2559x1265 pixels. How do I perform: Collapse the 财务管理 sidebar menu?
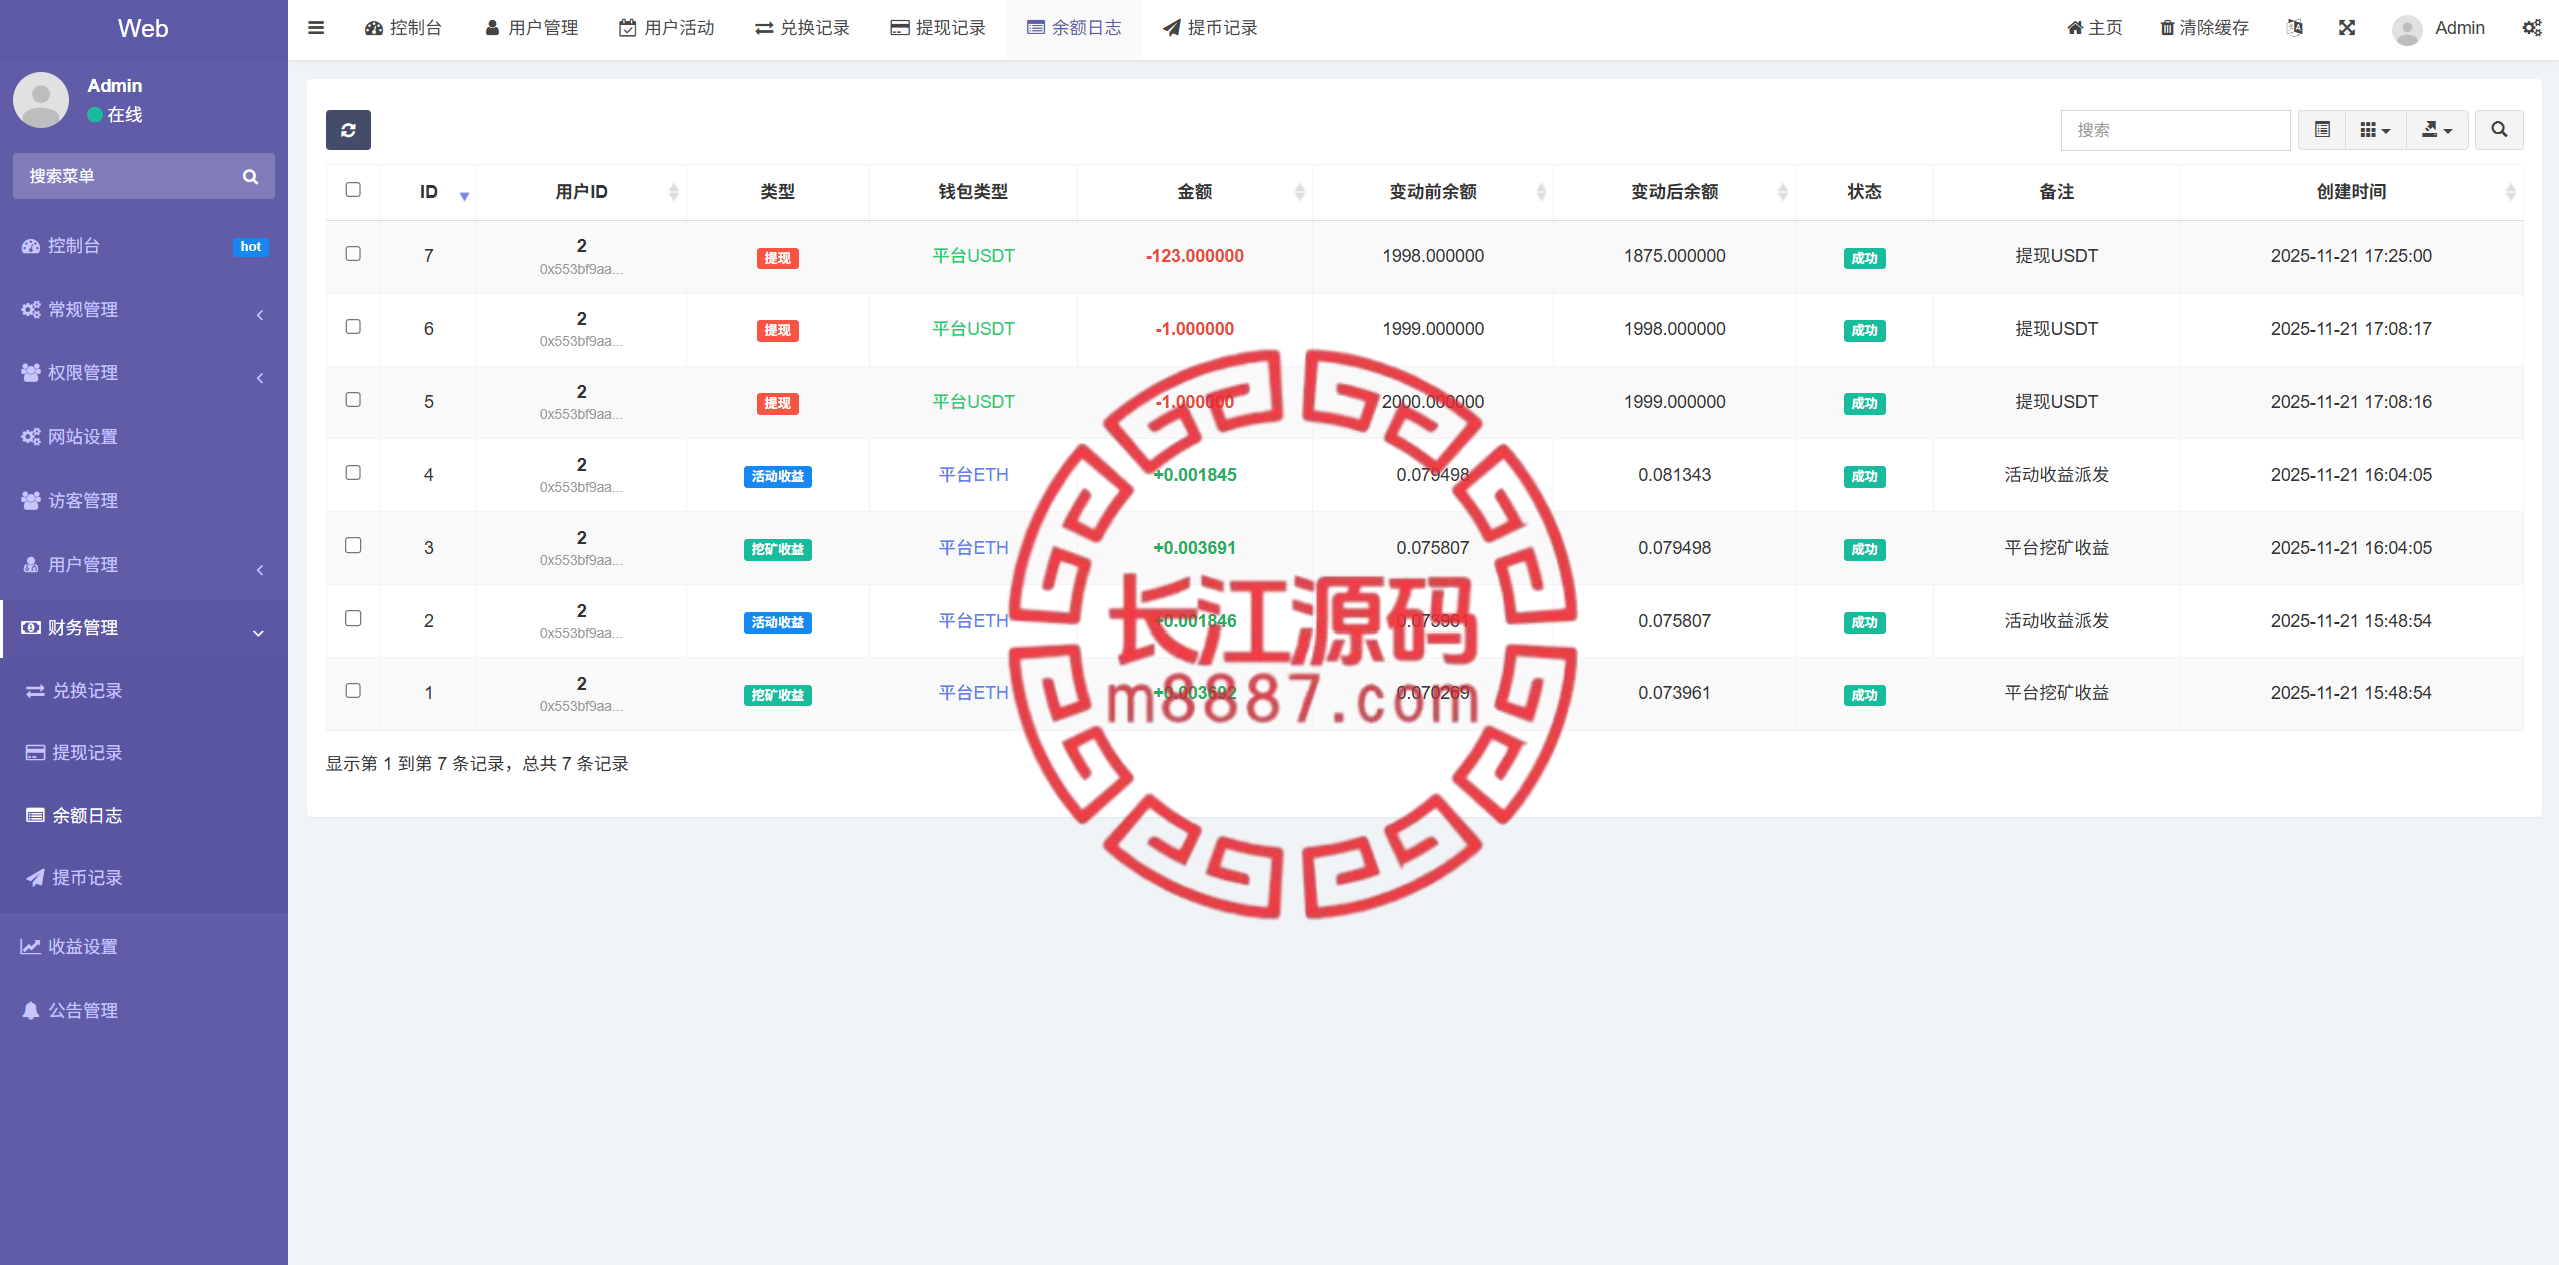[144, 628]
